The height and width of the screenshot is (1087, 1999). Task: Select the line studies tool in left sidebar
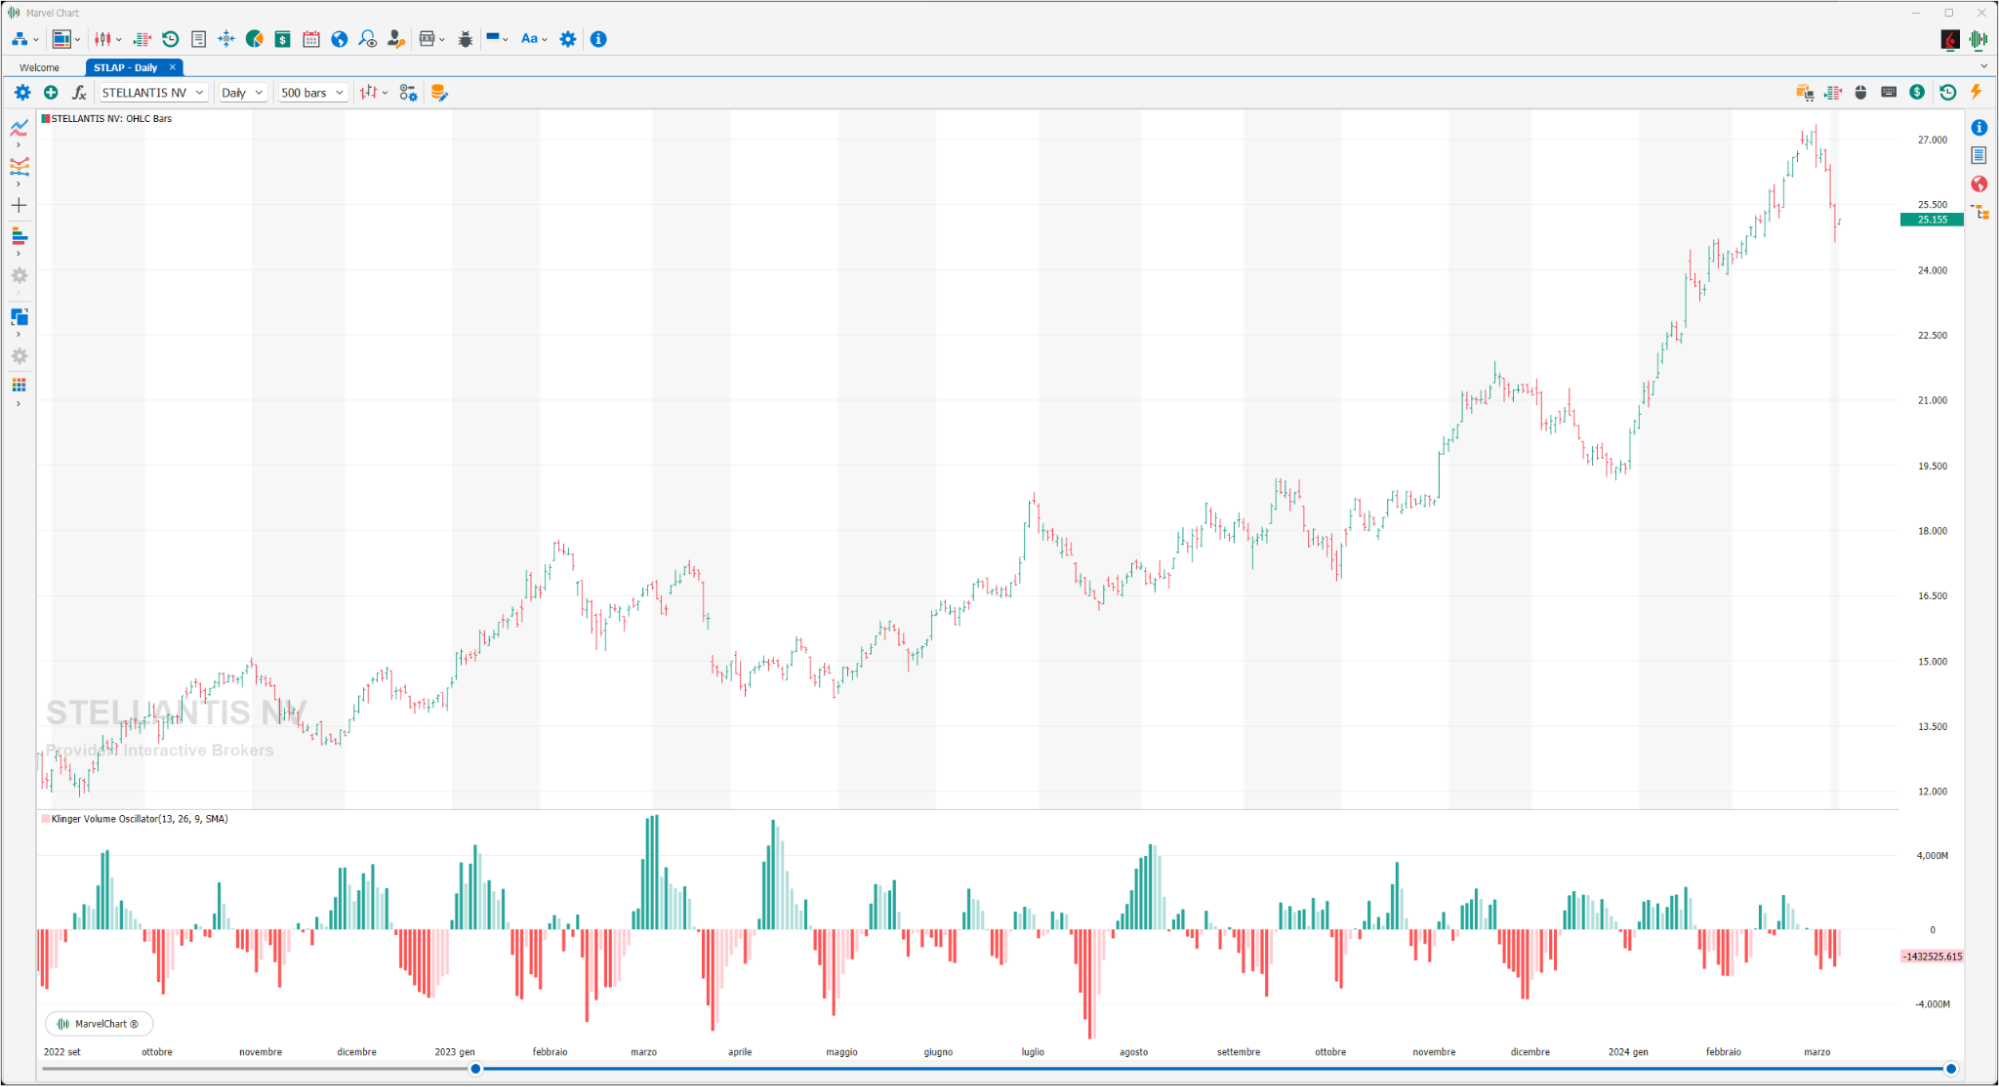click(x=19, y=127)
